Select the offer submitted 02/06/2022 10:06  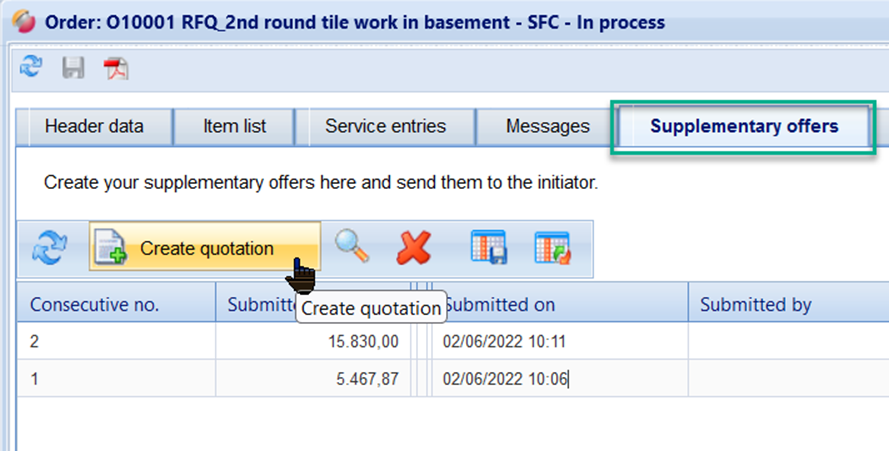(505, 379)
